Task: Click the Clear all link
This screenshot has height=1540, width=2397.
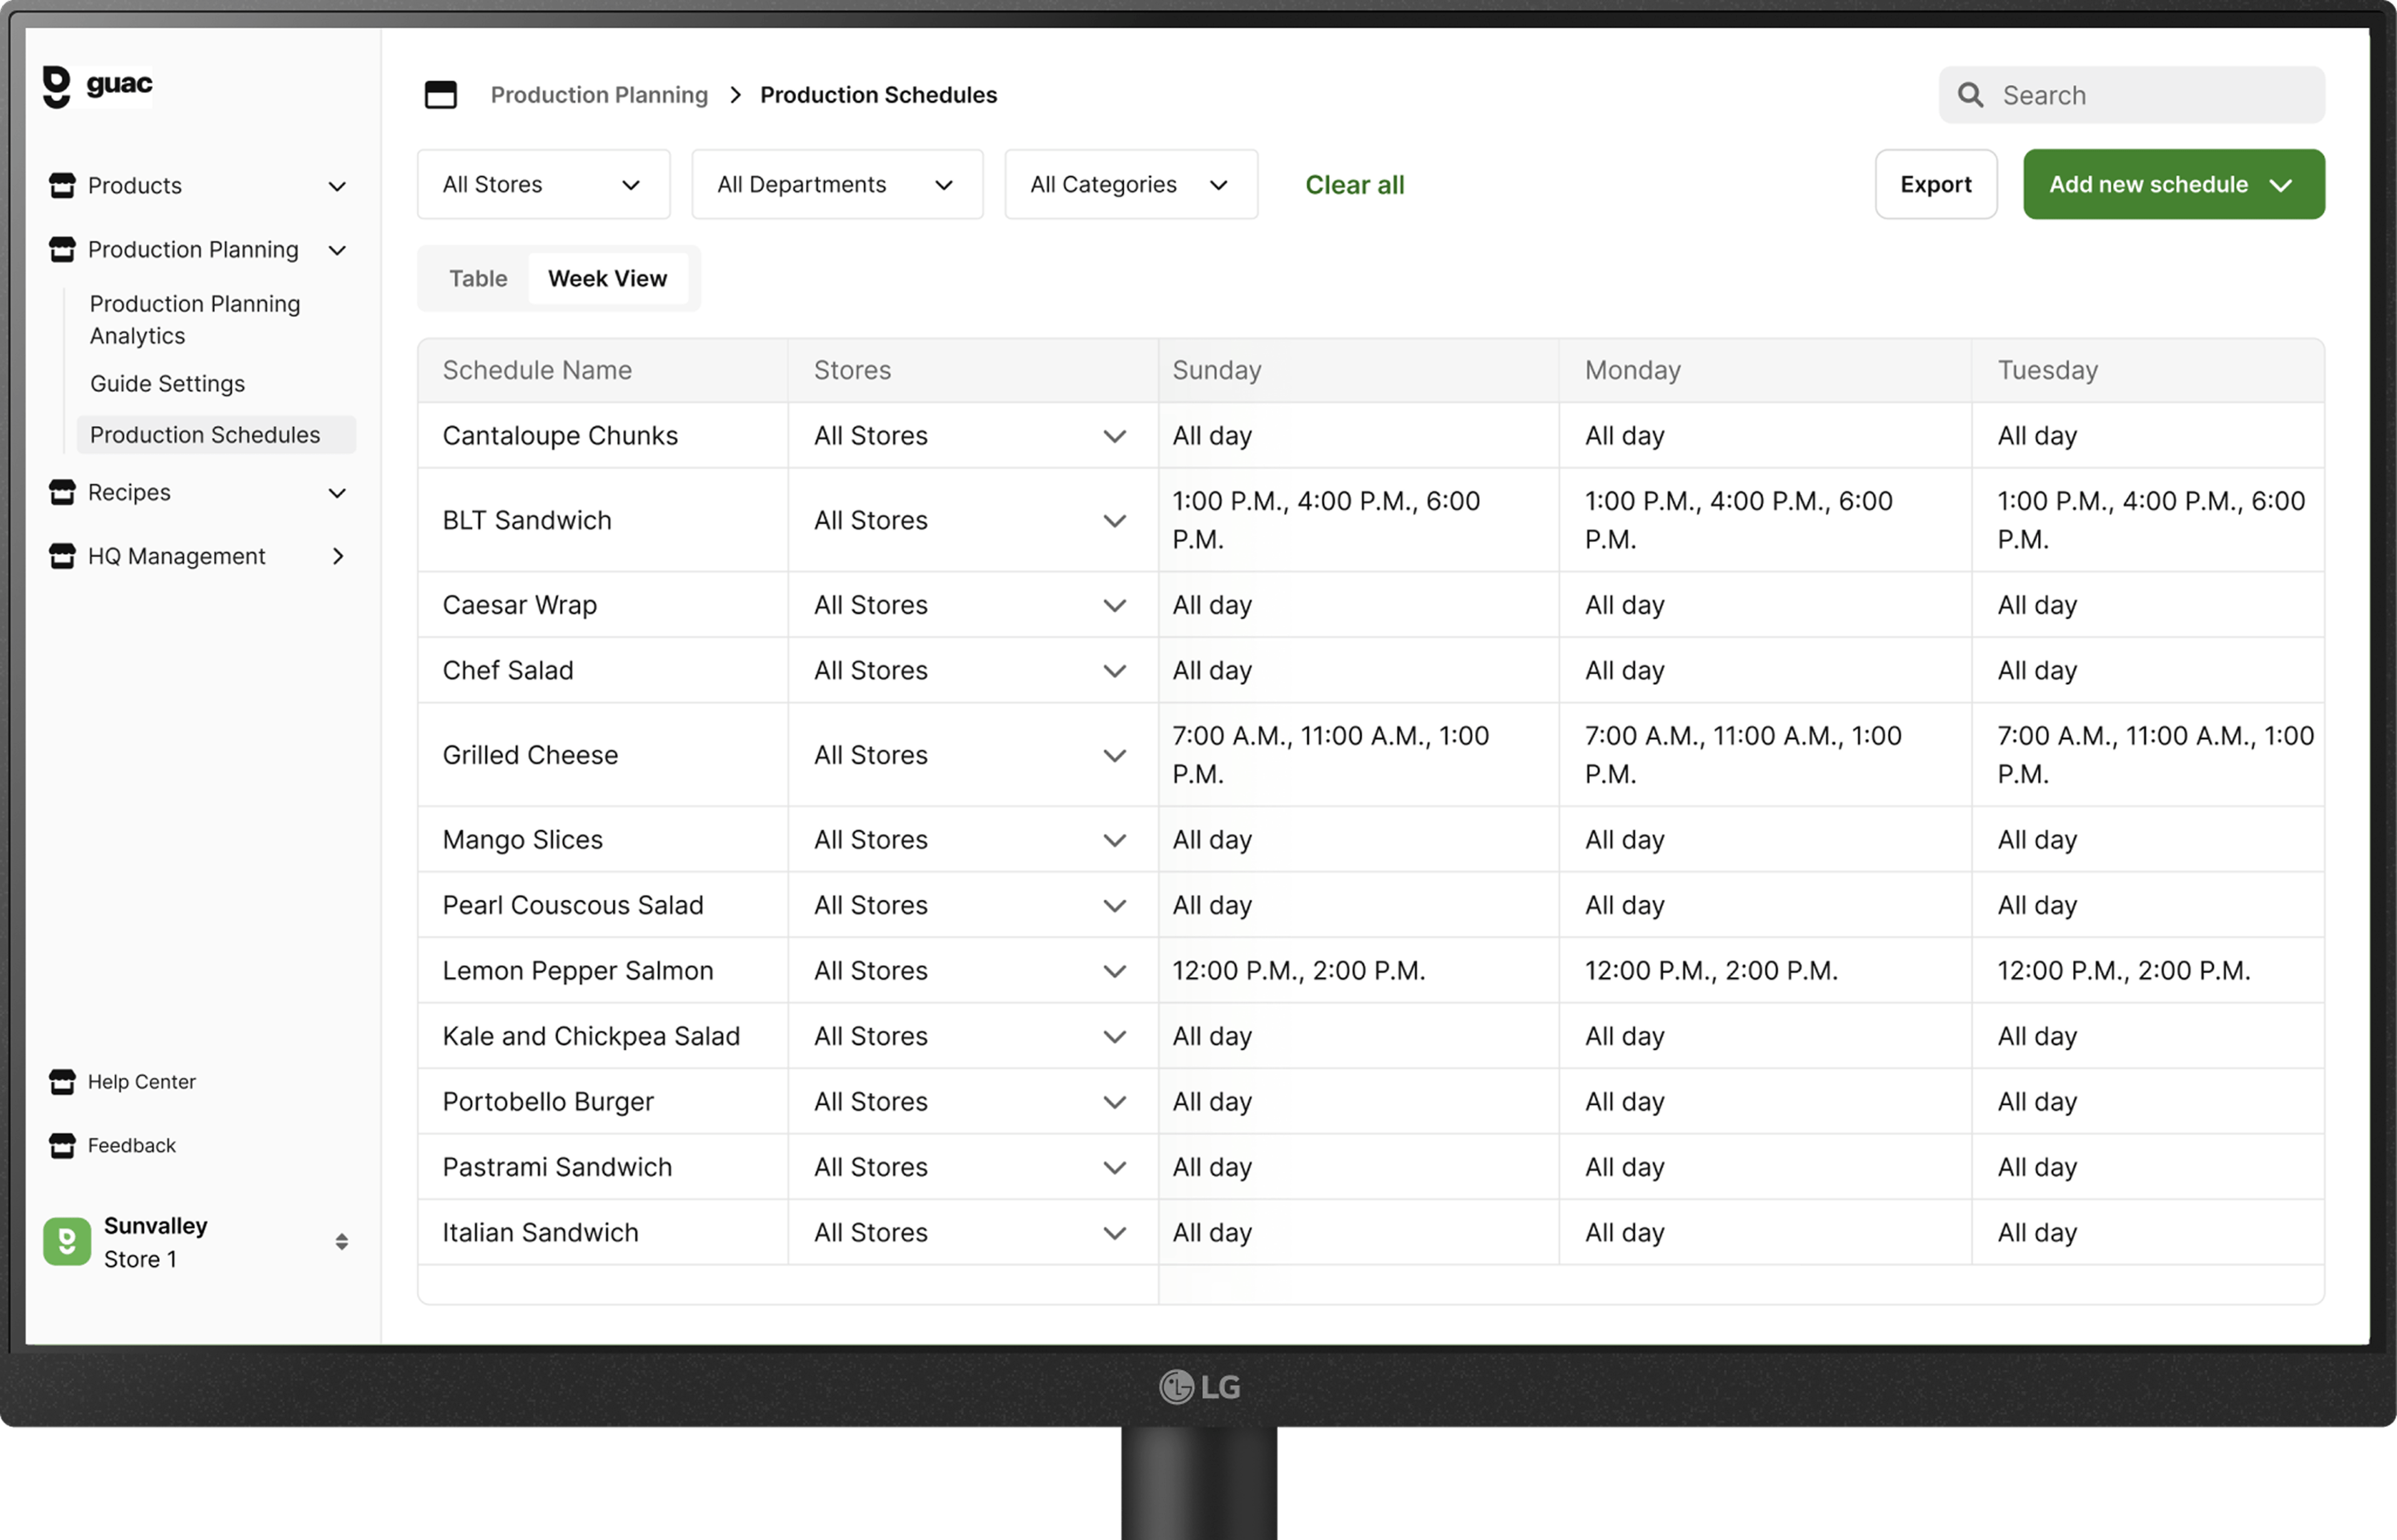Action: click(x=1354, y=184)
